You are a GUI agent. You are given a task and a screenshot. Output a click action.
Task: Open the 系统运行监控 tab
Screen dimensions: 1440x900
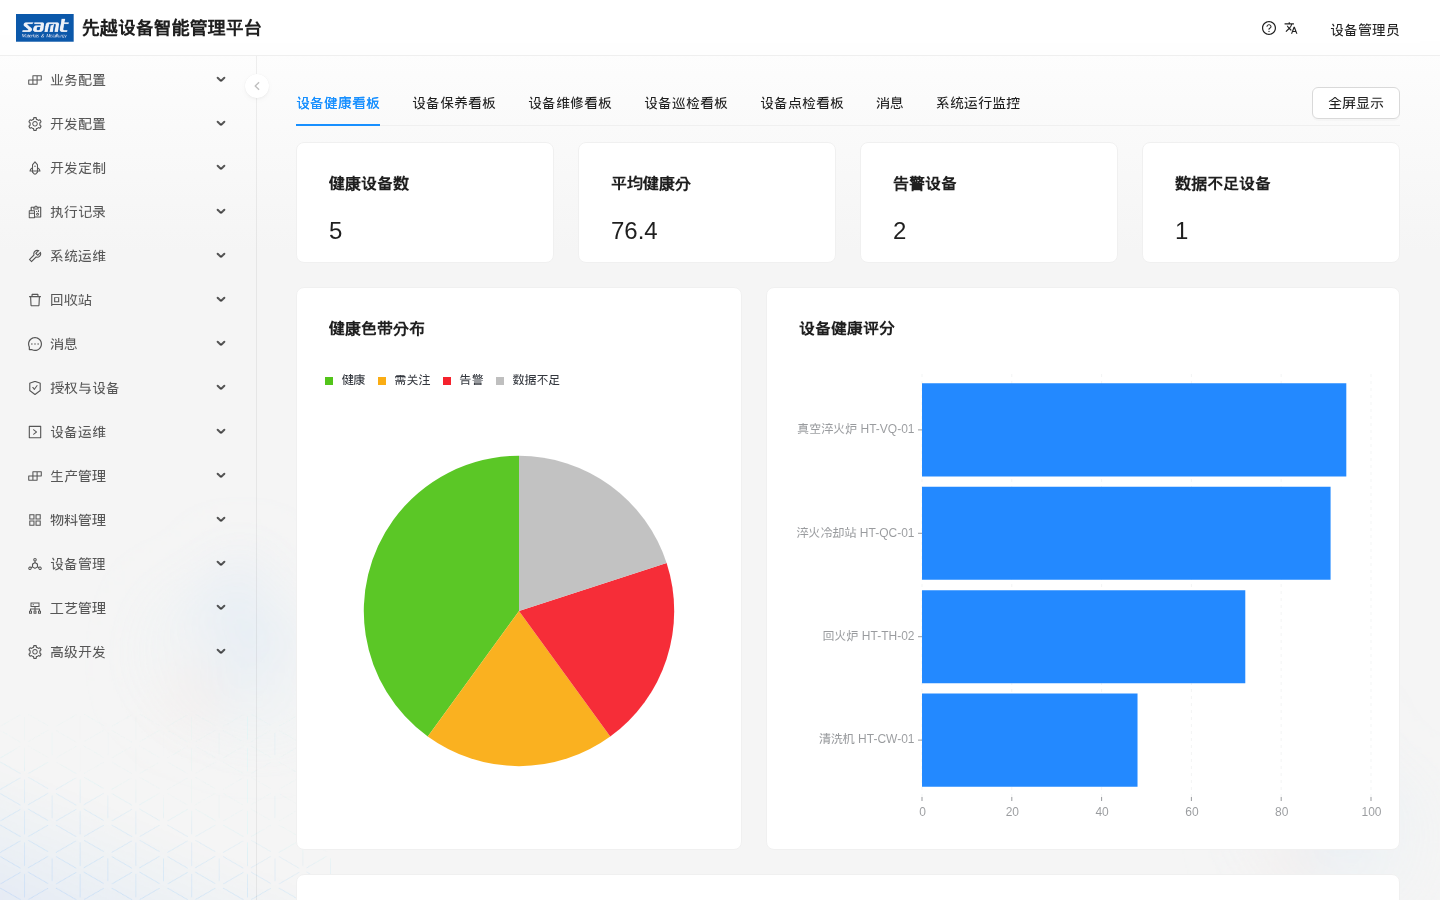coord(978,103)
